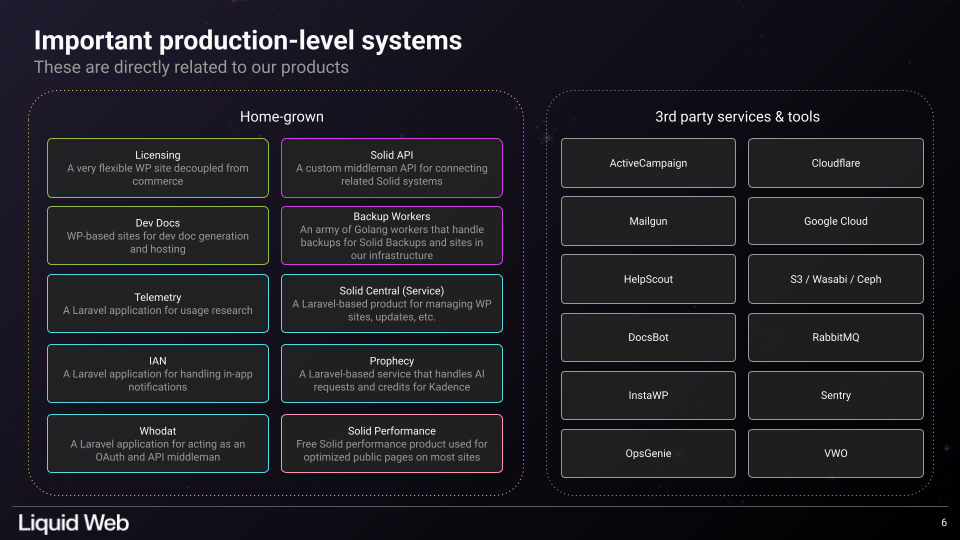Select the VWO box
Screen dimensions: 960x540
[x=836, y=453]
